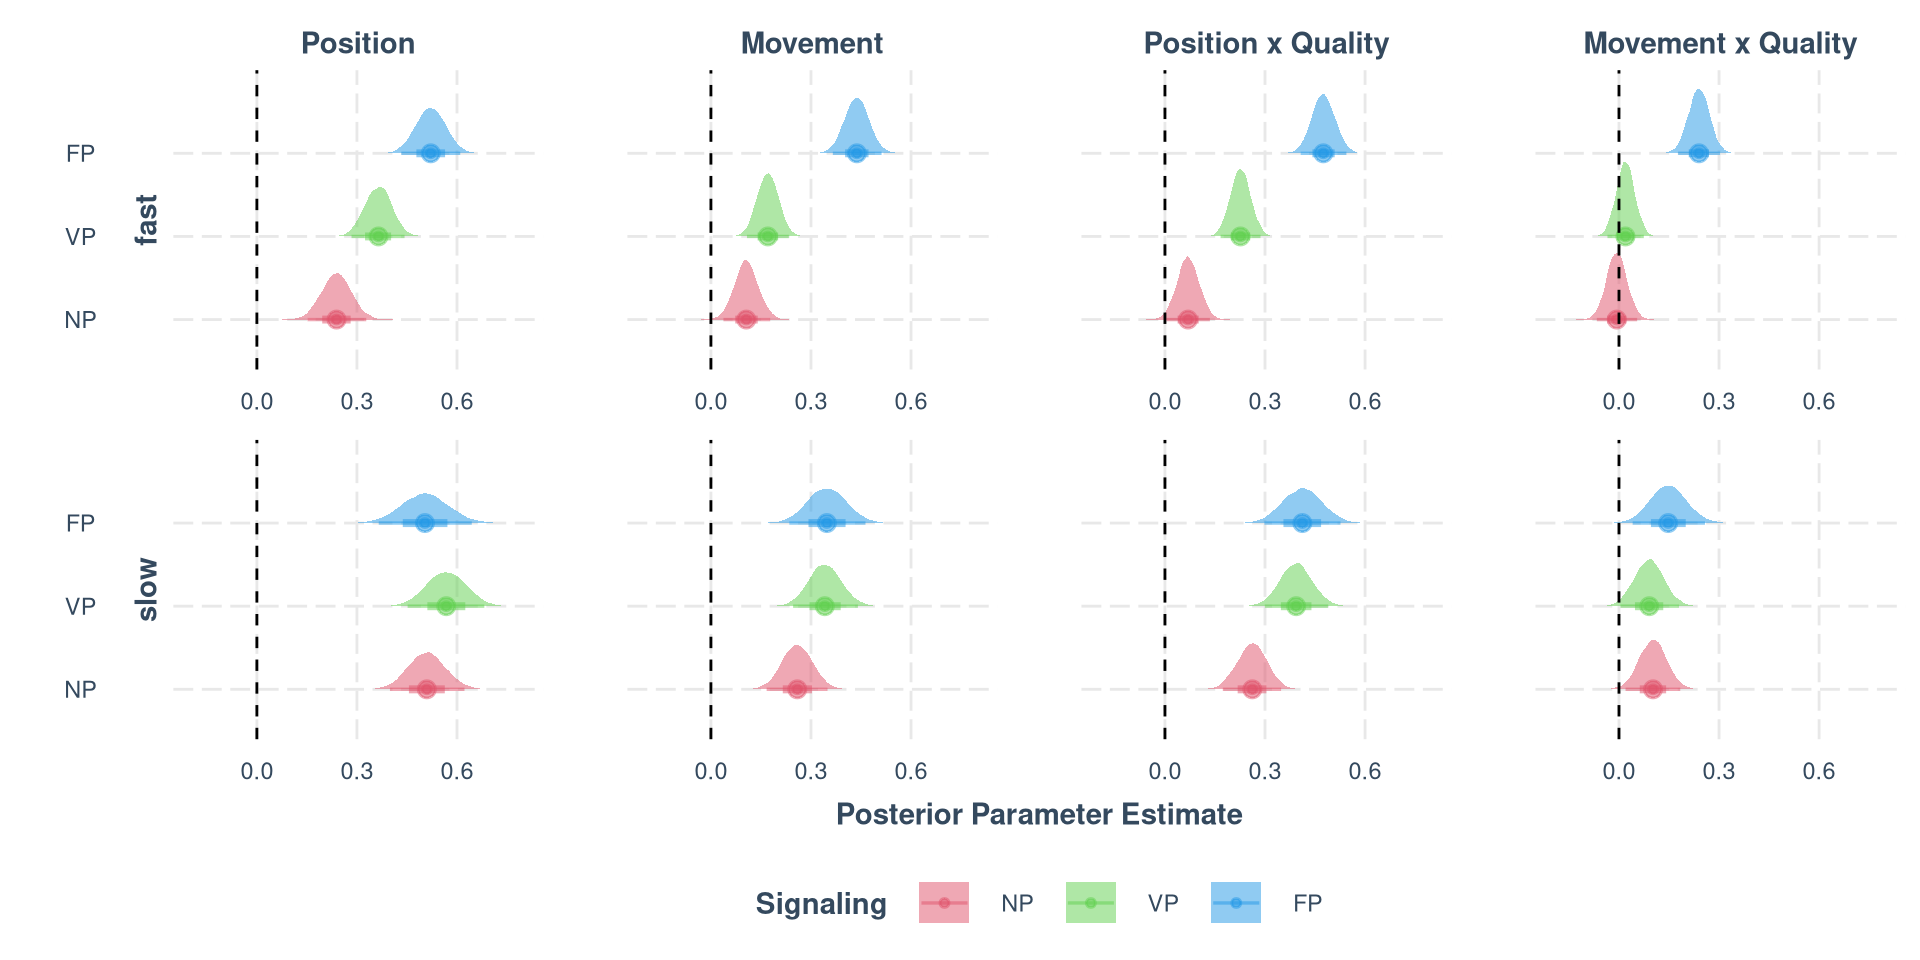Click the Signaling legend title

pos(820,904)
